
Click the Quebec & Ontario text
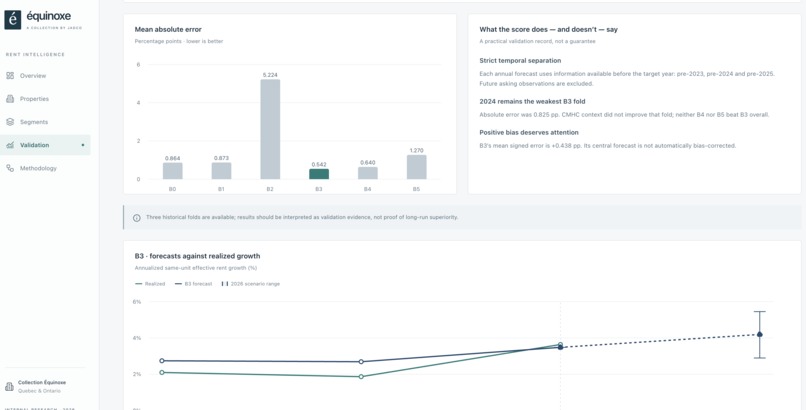tap(39, 391)
